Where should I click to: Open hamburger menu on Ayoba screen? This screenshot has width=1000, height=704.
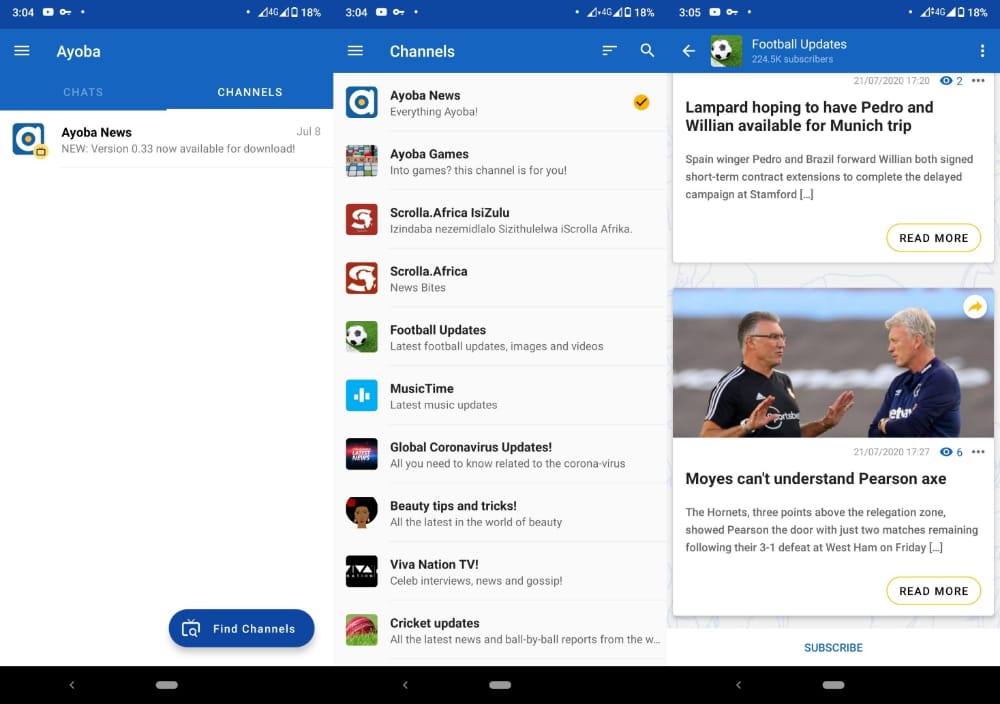pyautogui.click(x=22, y=50)
